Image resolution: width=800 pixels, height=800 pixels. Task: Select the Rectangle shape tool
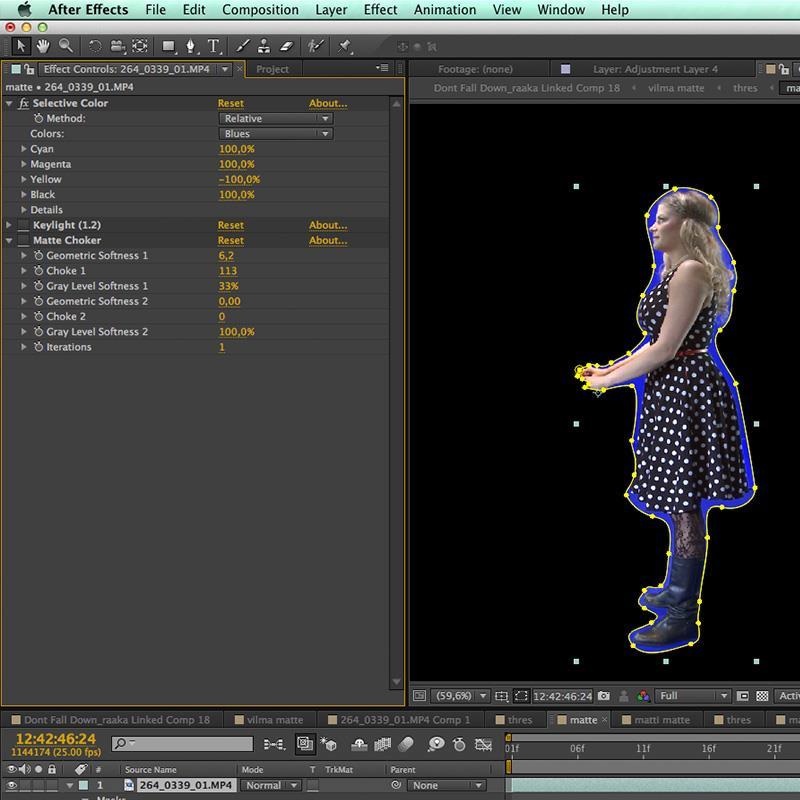click(x=169, y=46)
